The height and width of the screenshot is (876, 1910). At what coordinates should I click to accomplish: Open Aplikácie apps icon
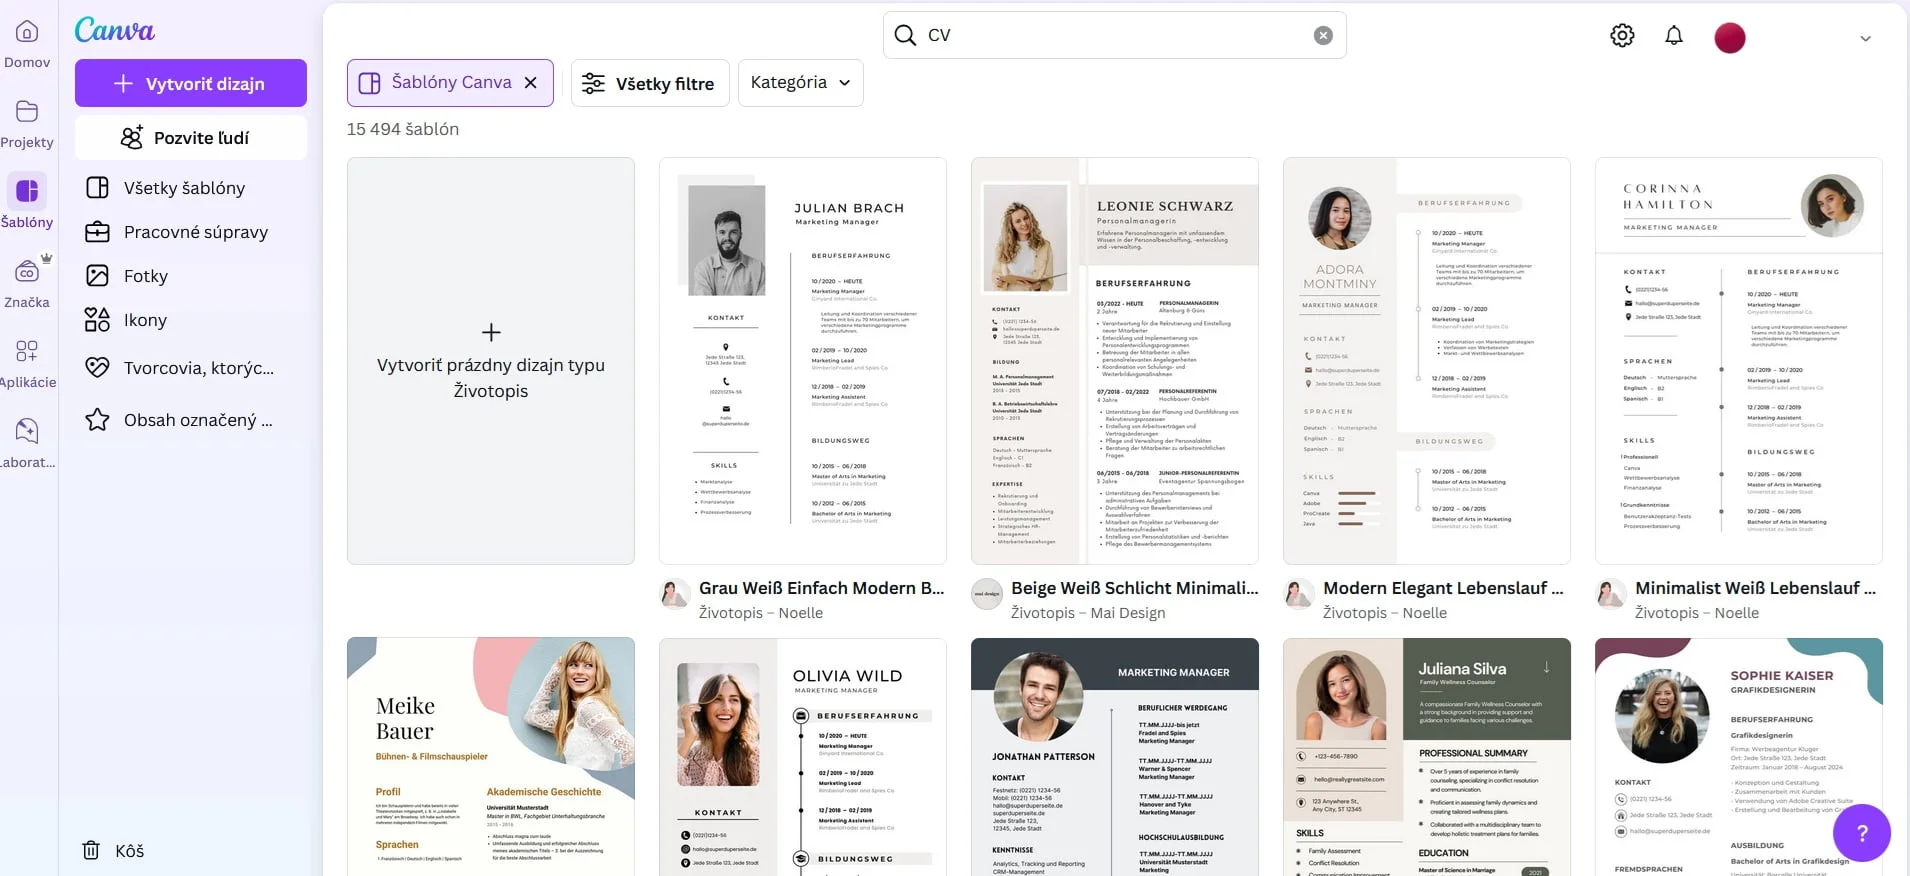(27, 352)
